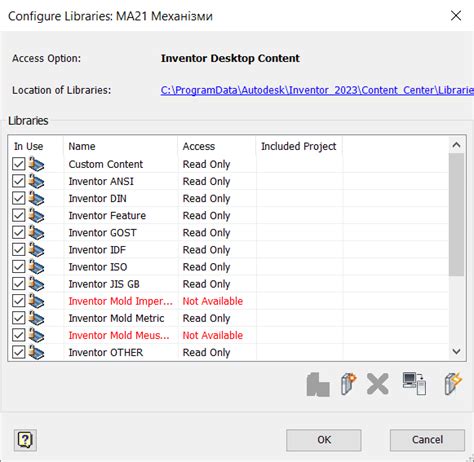Image resolution: width=474 pixels, height=462 pixels.
Task: Open the Location of Libraries path link
Action: coord(317,90)
